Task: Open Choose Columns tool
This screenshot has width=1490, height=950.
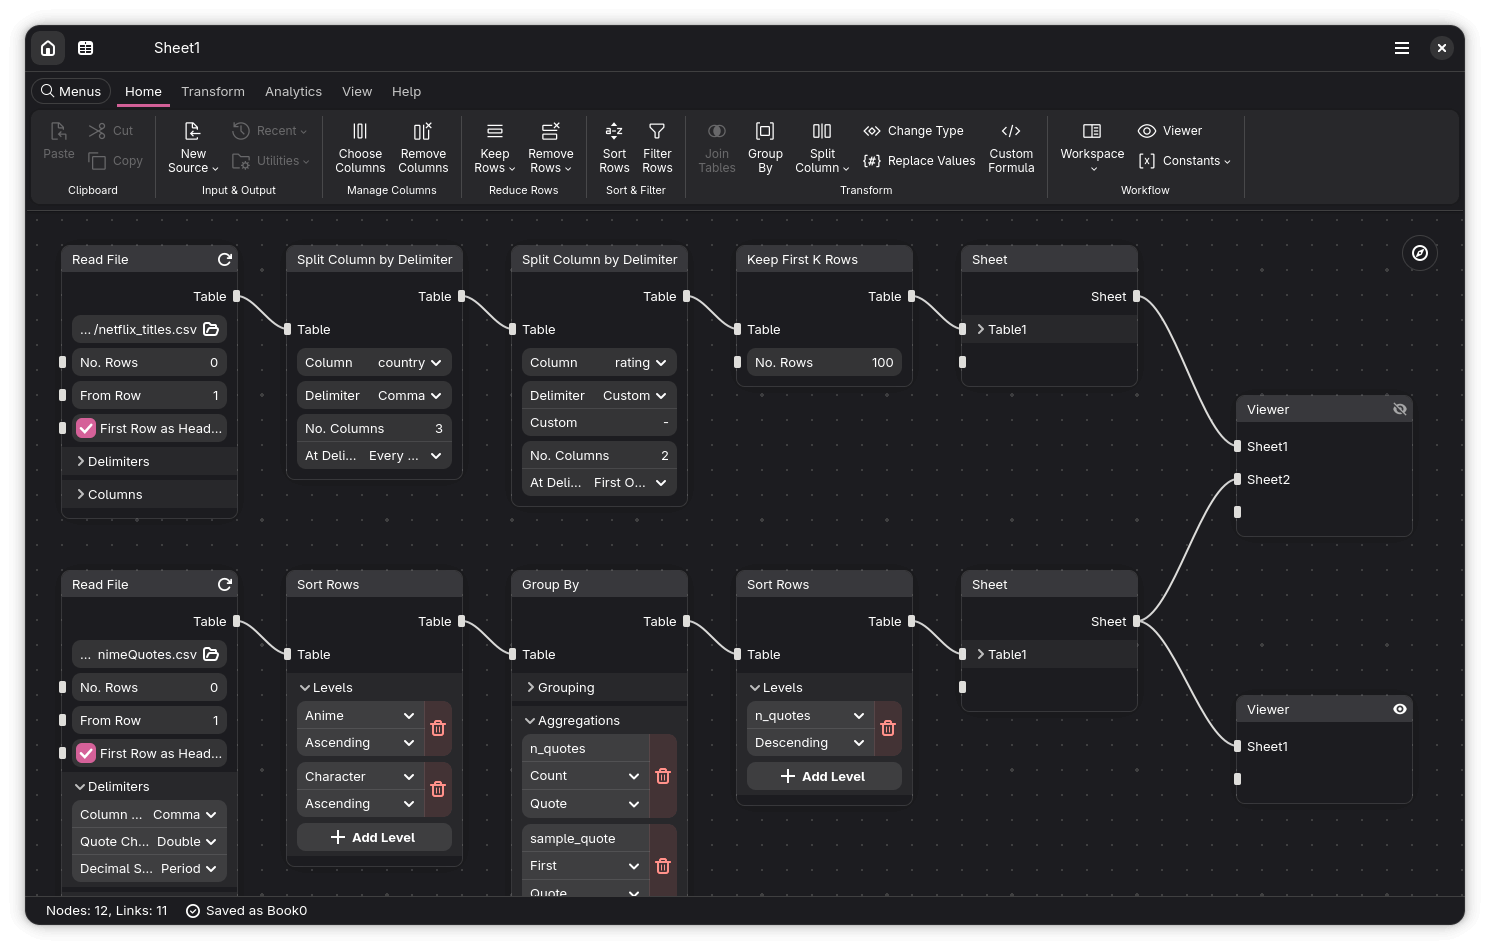Action: 360,147
